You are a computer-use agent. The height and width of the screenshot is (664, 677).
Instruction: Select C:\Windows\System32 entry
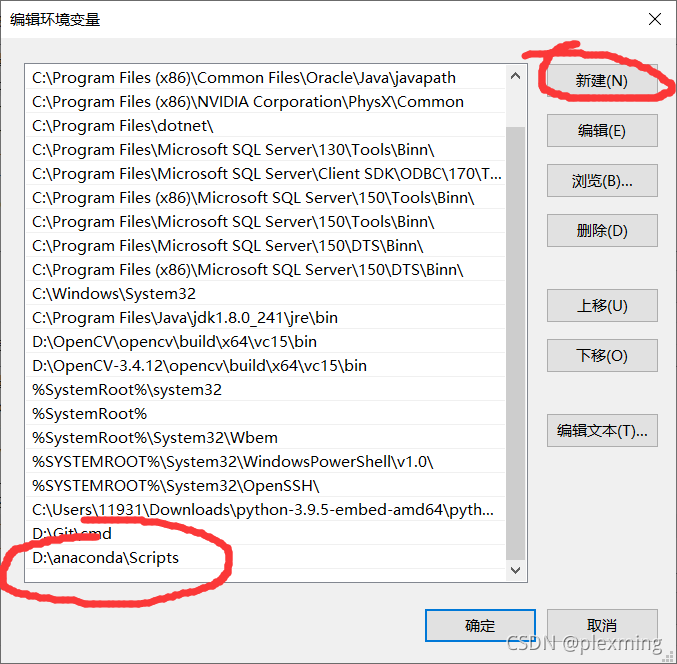265,294
